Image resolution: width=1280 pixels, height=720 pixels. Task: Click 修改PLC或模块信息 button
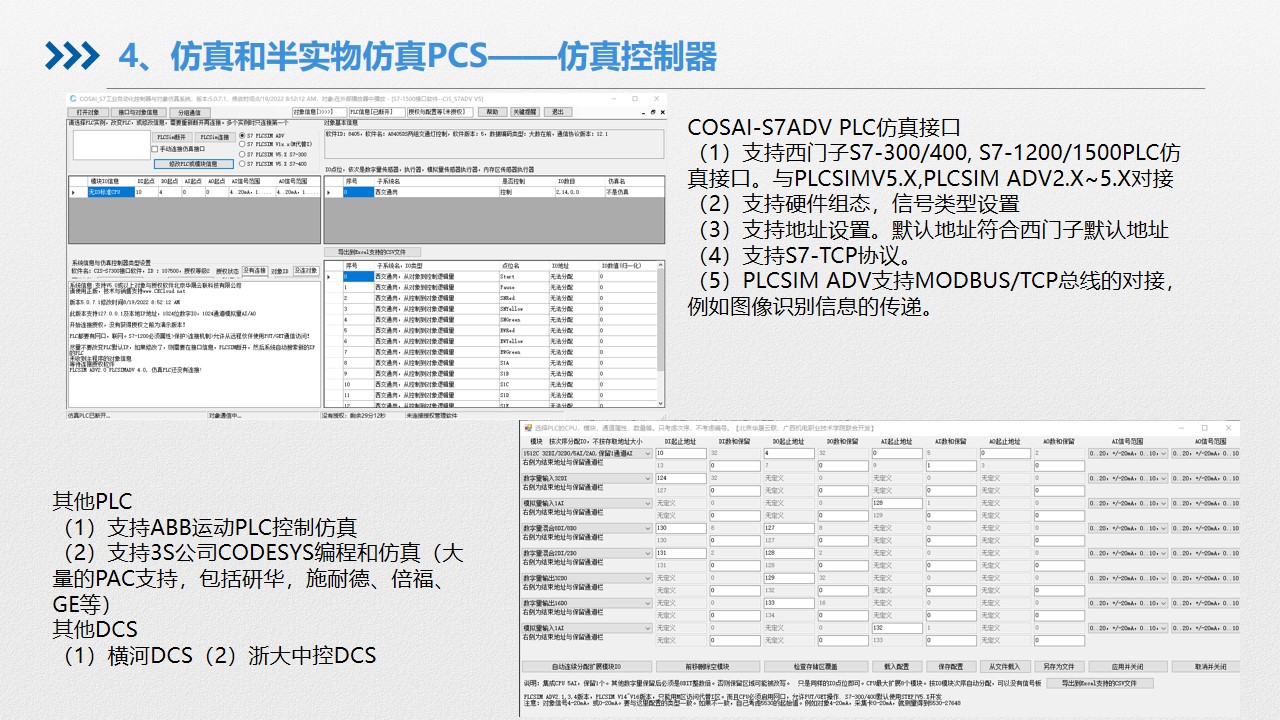(193, 164)
